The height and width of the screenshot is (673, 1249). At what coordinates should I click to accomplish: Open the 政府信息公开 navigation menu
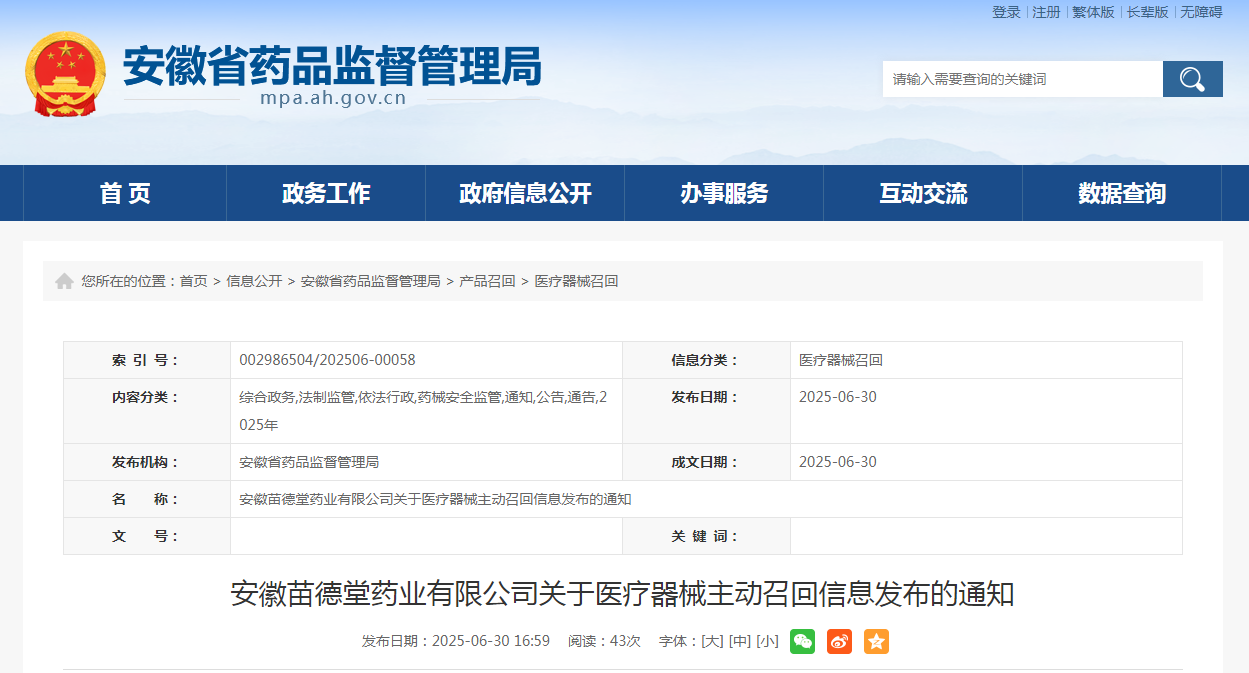click(525, 193)
